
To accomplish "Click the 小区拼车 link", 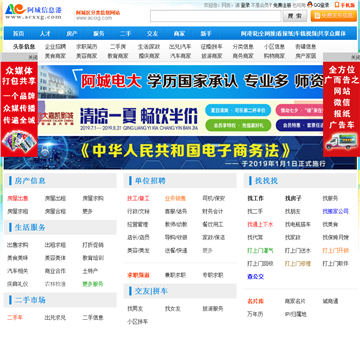I will (138, 322).
